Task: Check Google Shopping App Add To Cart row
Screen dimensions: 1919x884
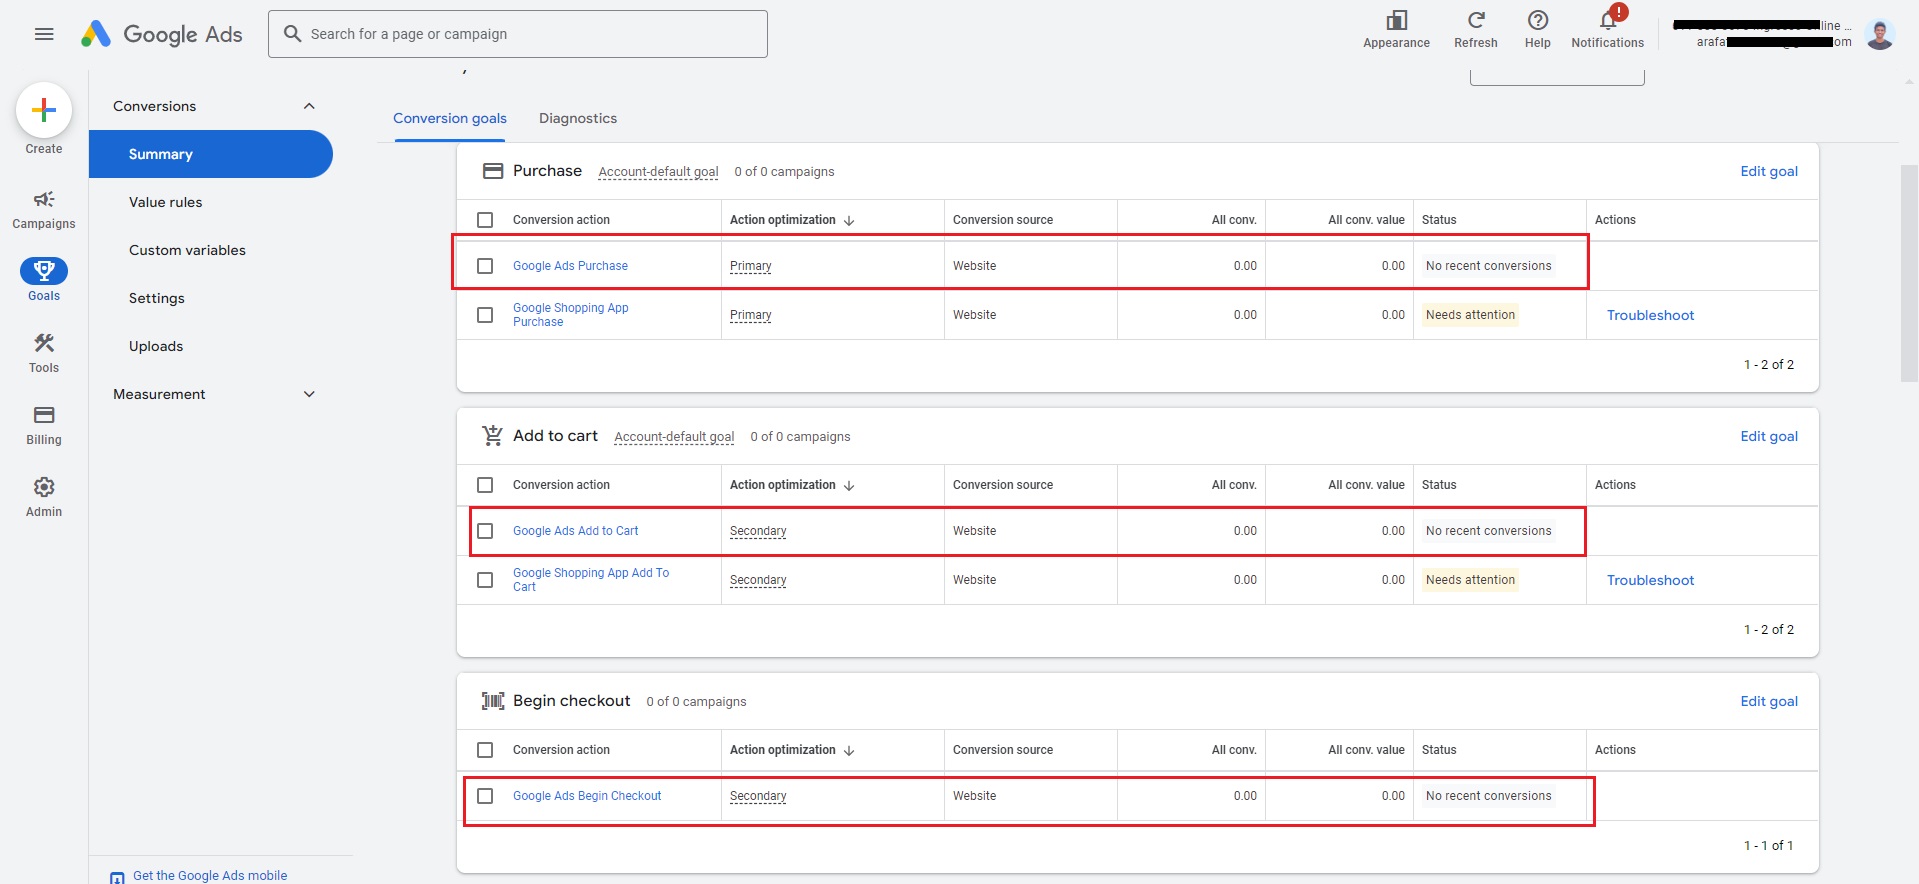Action: coord(485,580)
